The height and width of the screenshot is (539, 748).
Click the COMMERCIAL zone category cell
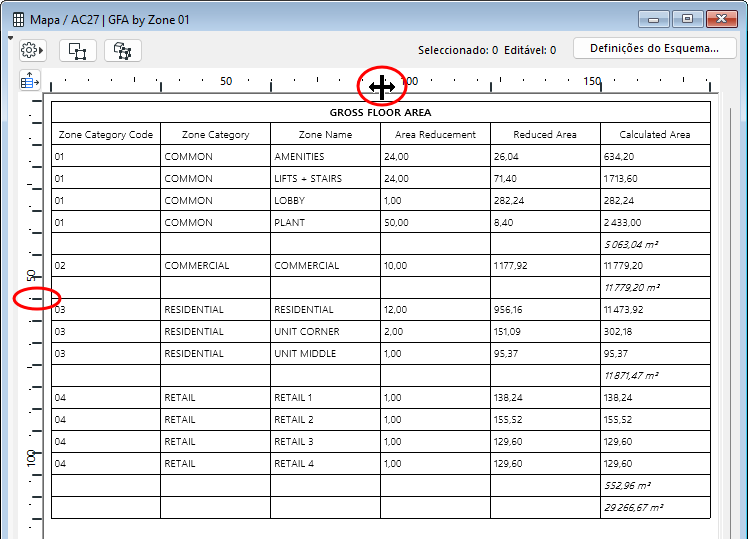coord(216,266)
